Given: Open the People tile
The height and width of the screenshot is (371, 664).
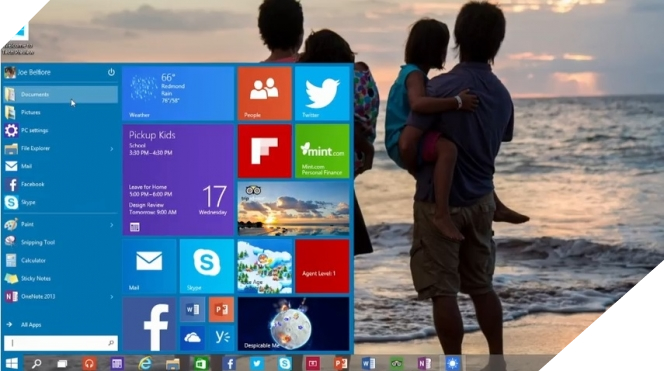Looking at the screenshot, I should (x=265, y=94).
